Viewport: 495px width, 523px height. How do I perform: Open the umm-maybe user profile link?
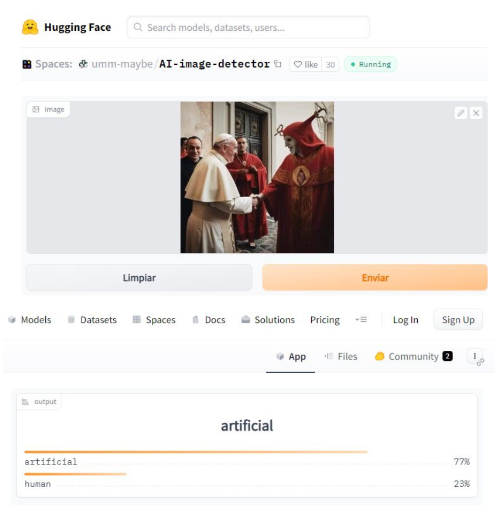122,64
